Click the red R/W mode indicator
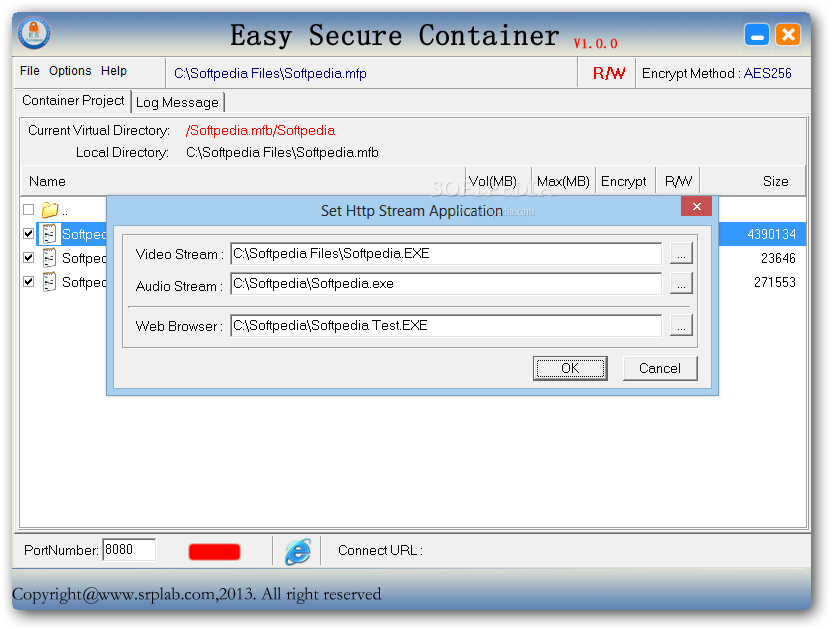831x630 pixels. [x=608, y=73]
